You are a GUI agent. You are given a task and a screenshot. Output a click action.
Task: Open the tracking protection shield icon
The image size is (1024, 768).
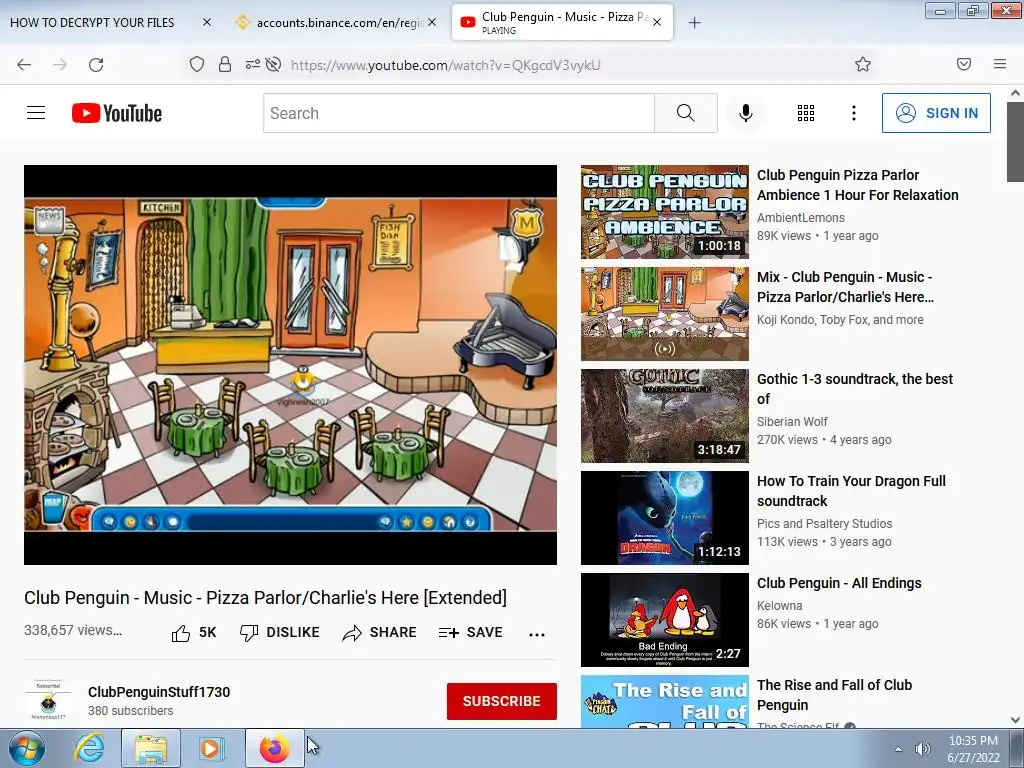(197, 64)
